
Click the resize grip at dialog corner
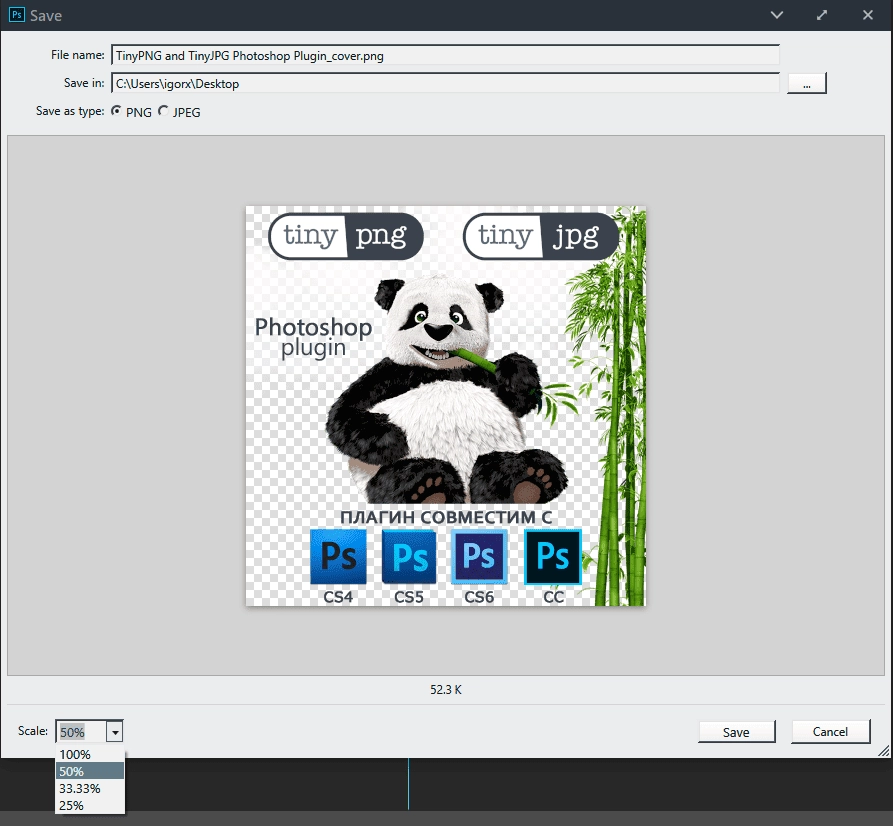tap(884, 751)
